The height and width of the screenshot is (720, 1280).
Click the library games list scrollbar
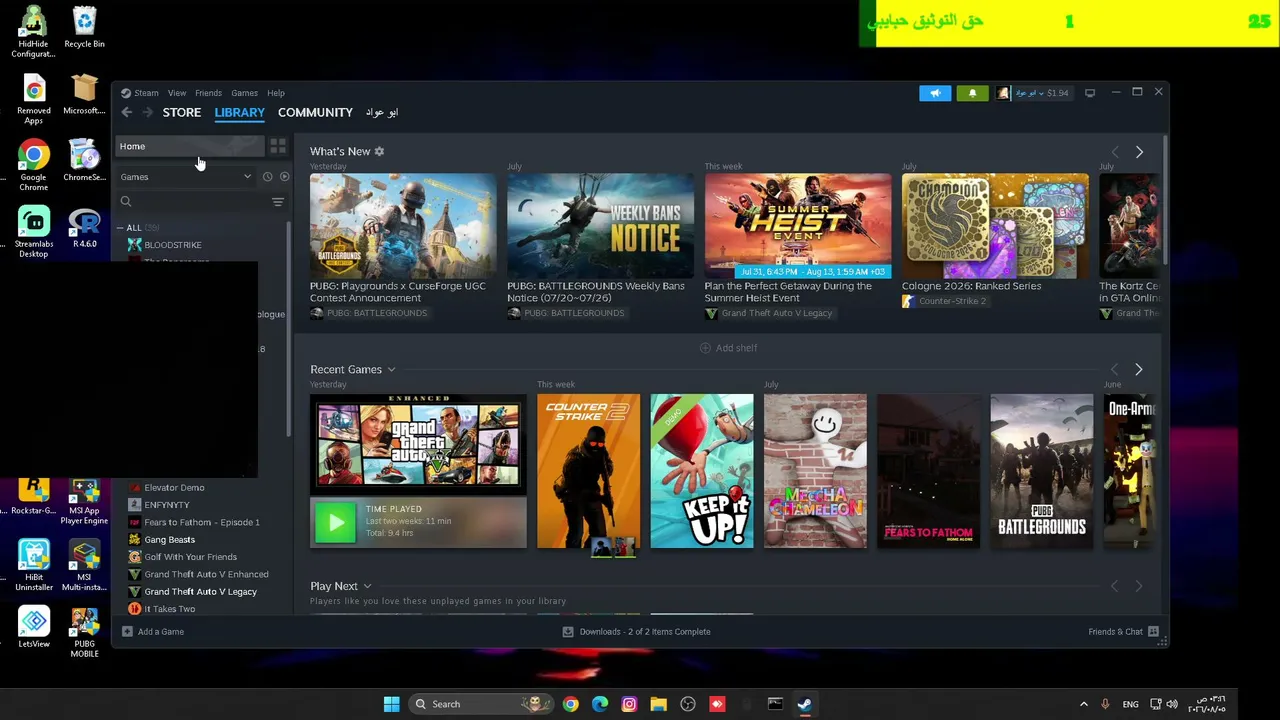(x=289, y=330)
